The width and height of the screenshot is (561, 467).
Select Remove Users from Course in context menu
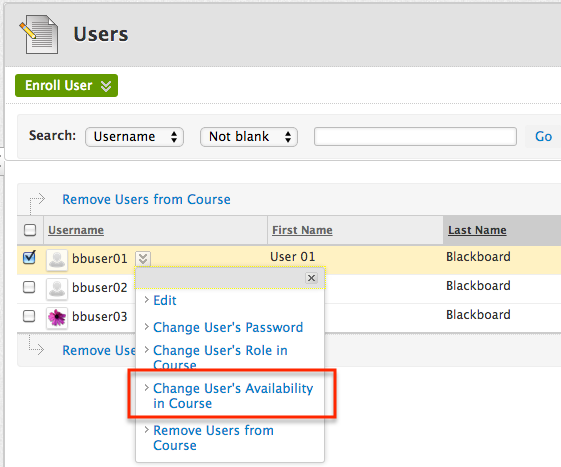coord(214,438)
